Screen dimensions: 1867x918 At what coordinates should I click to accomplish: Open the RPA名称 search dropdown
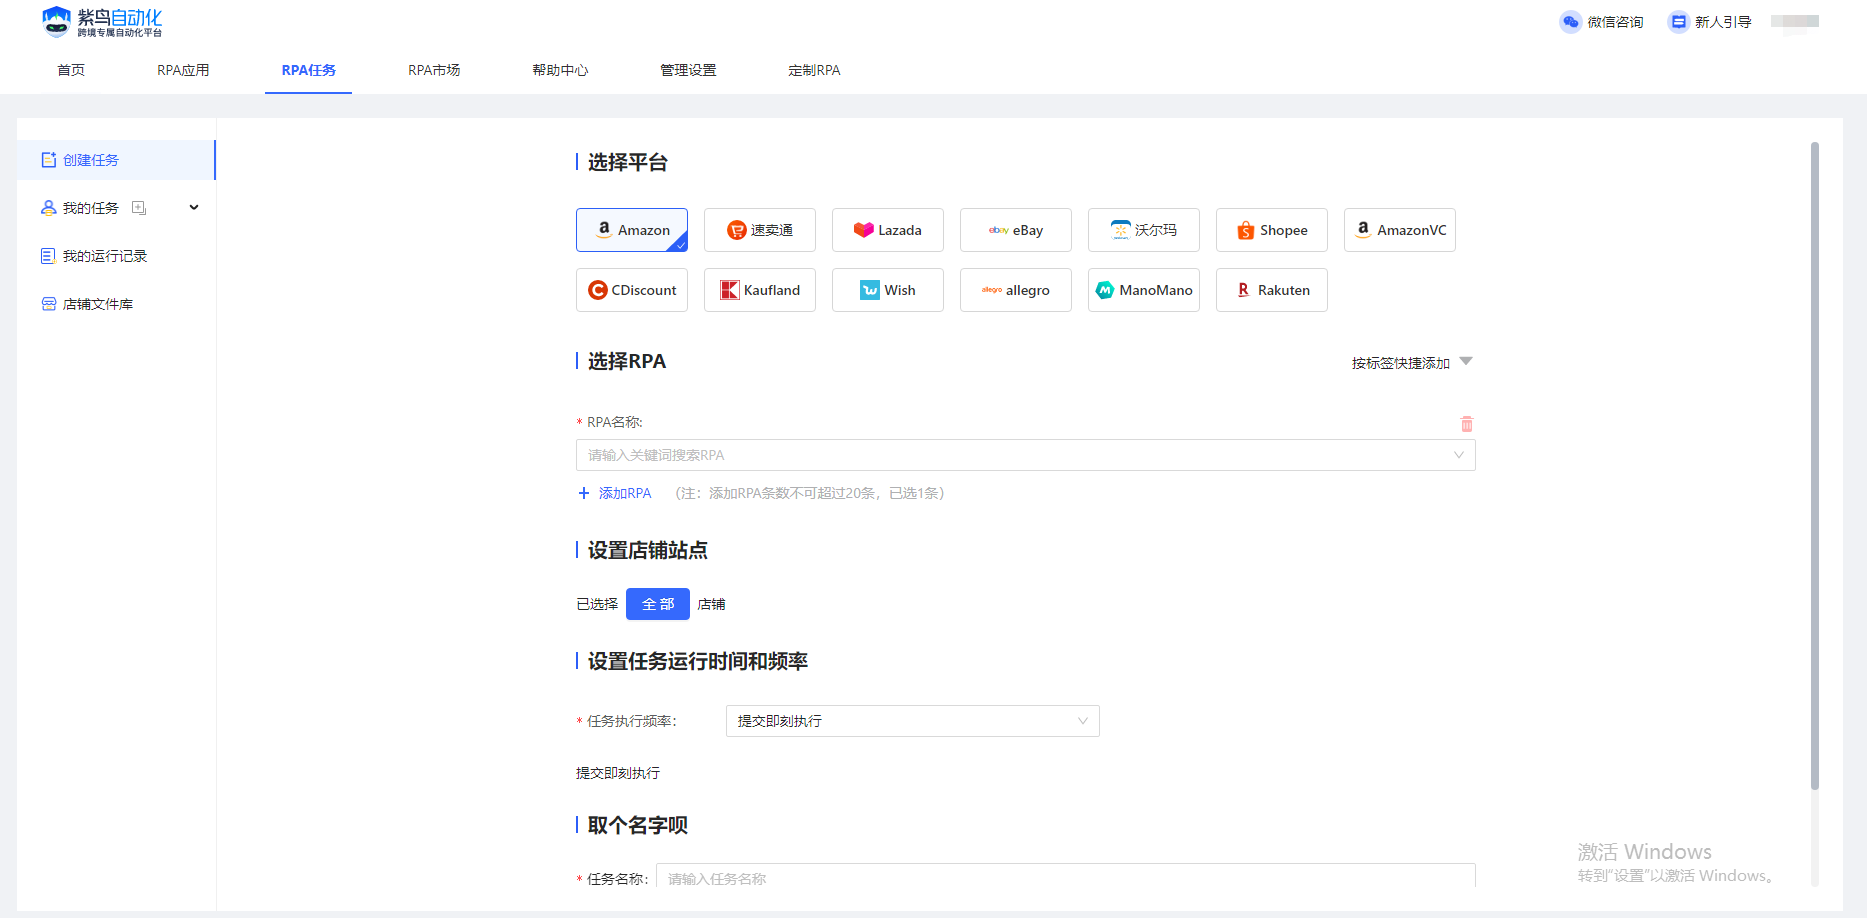tap(1026, 455)
